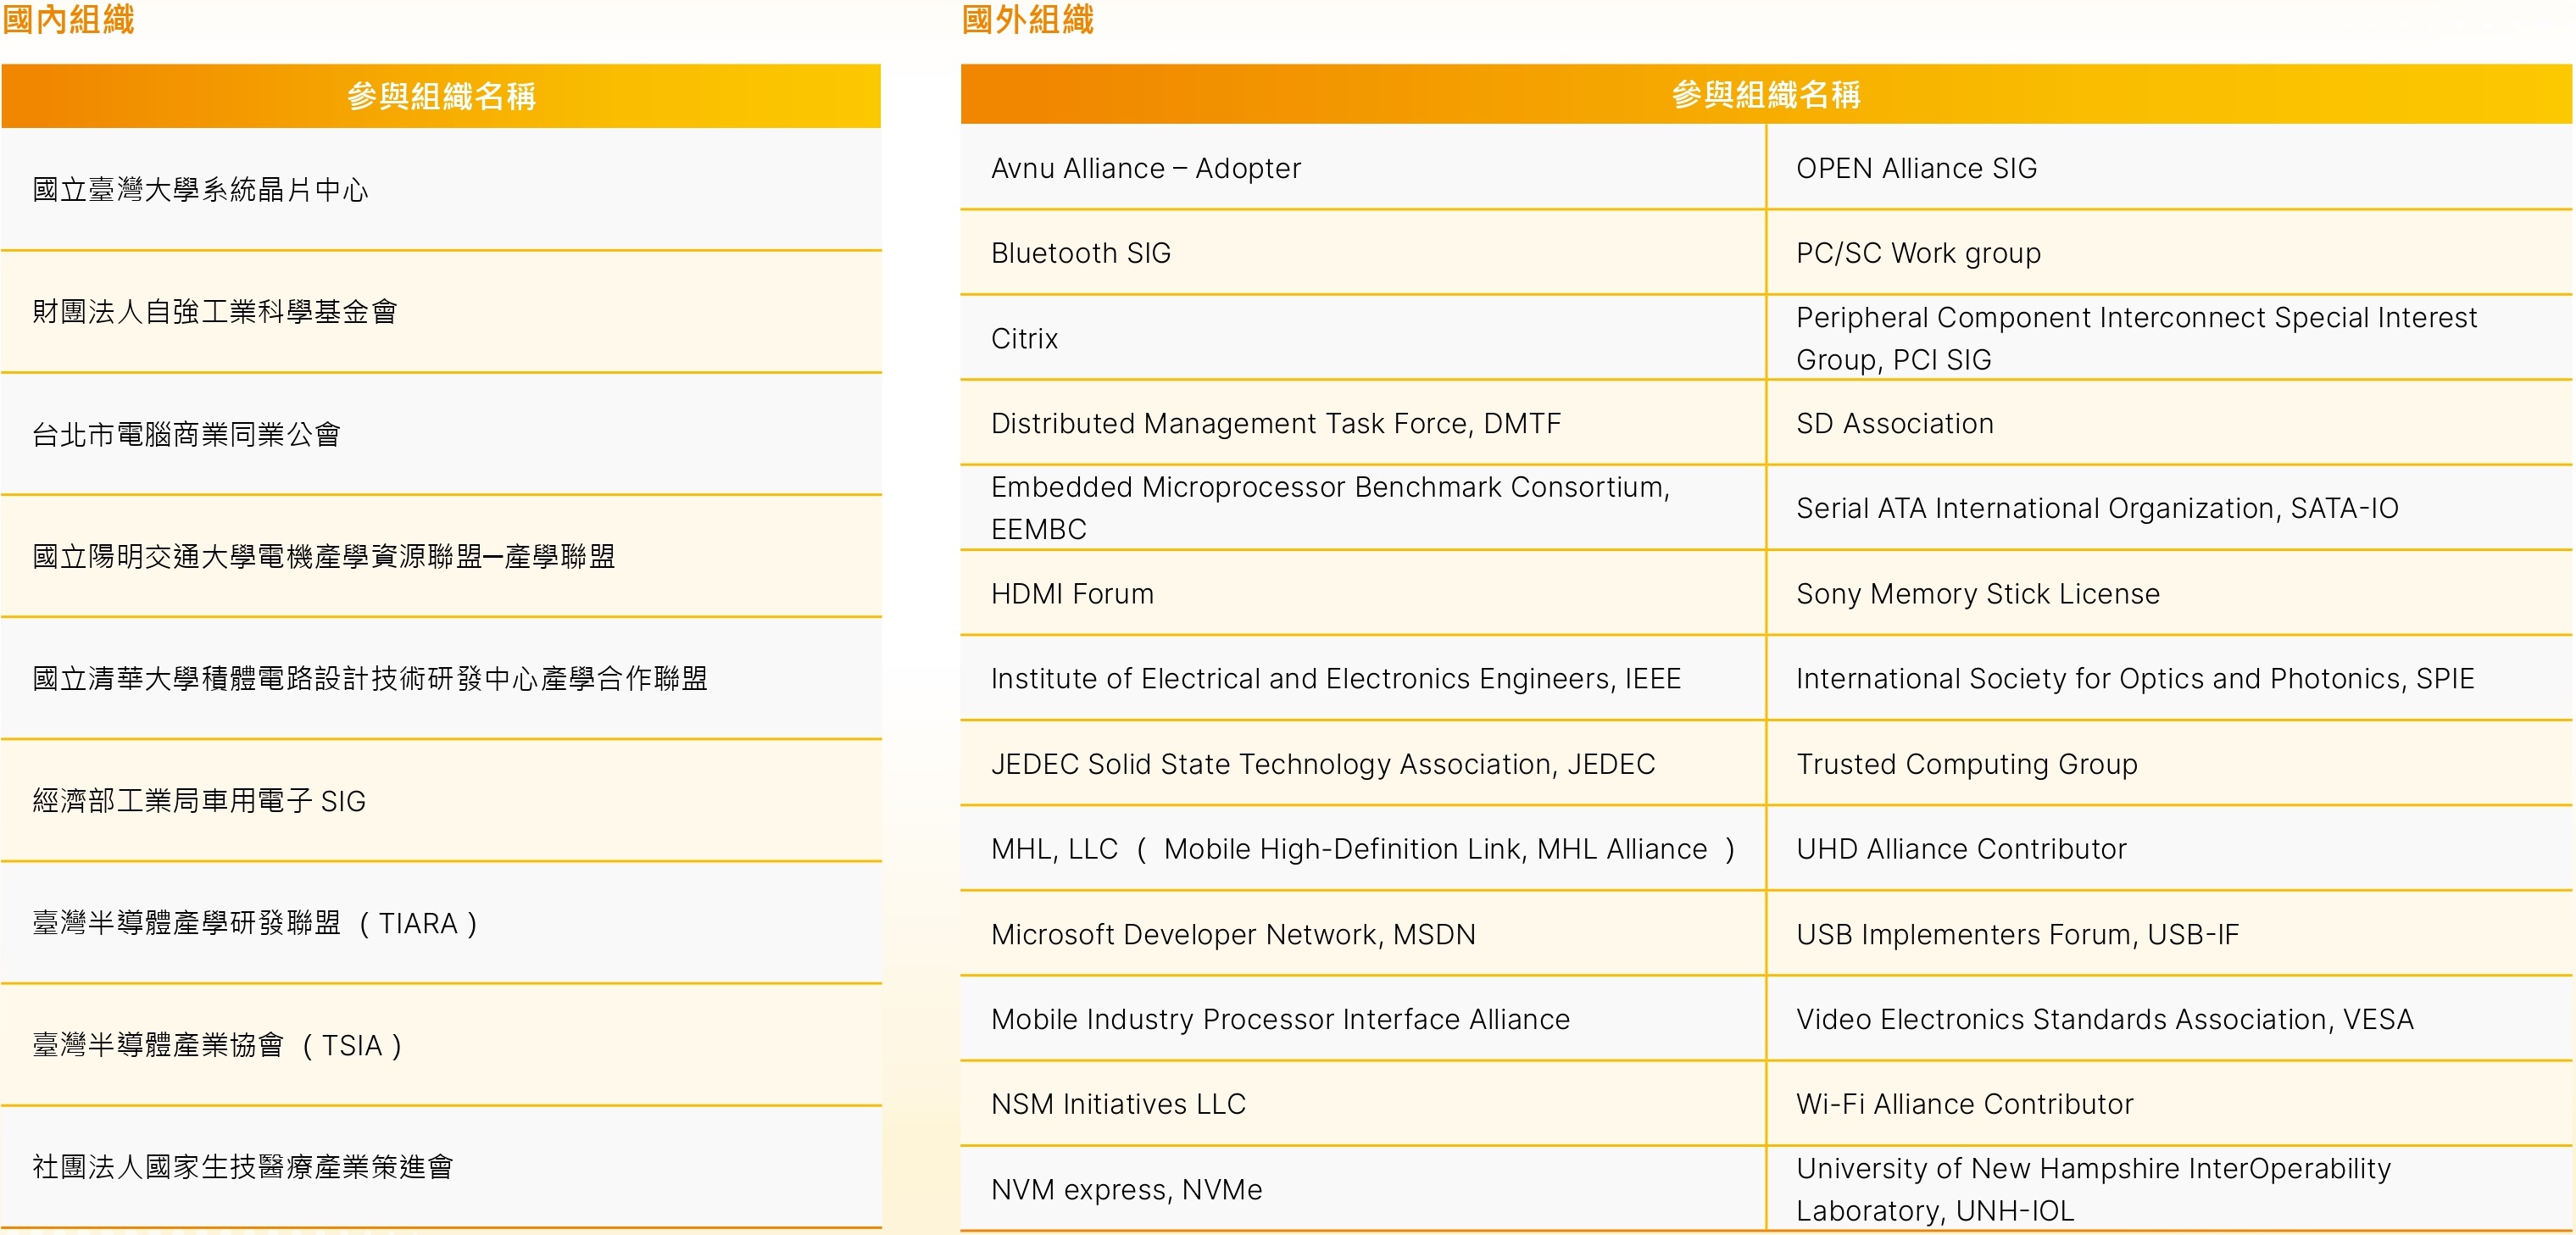This screenshot has width=2576, height=1235.
Task: Select the OPEN Alliance SIG cell
Action: [x=2170, y=168]
